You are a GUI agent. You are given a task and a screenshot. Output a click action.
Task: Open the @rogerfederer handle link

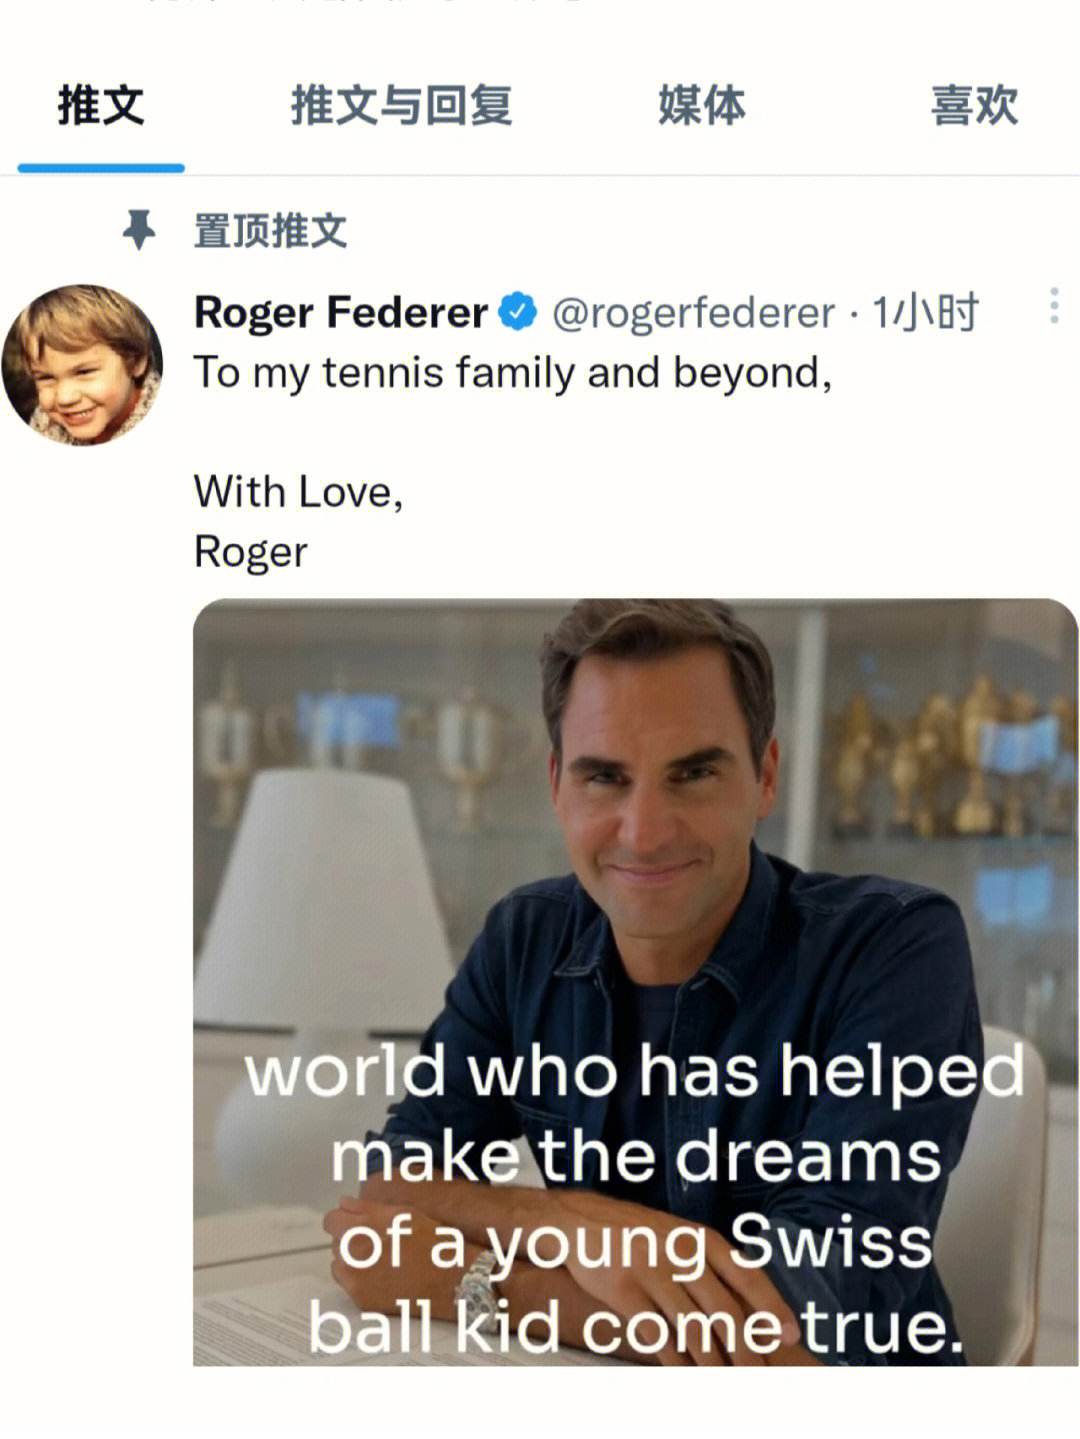click(x=693, y=313)
